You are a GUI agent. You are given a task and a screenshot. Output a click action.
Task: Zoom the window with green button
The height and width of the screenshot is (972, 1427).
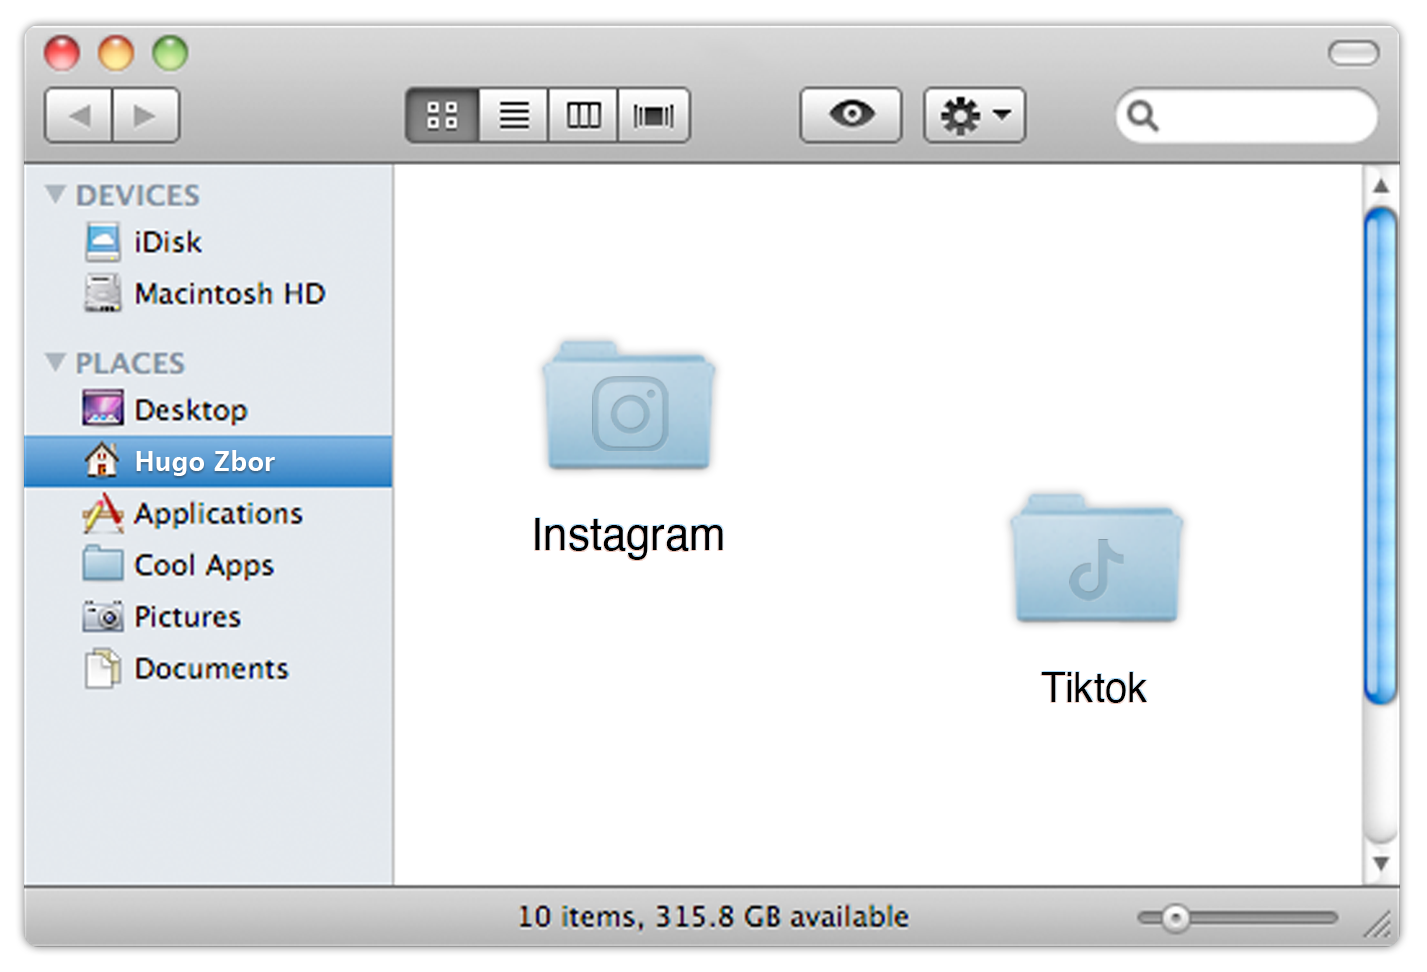(x=170, y=53)
